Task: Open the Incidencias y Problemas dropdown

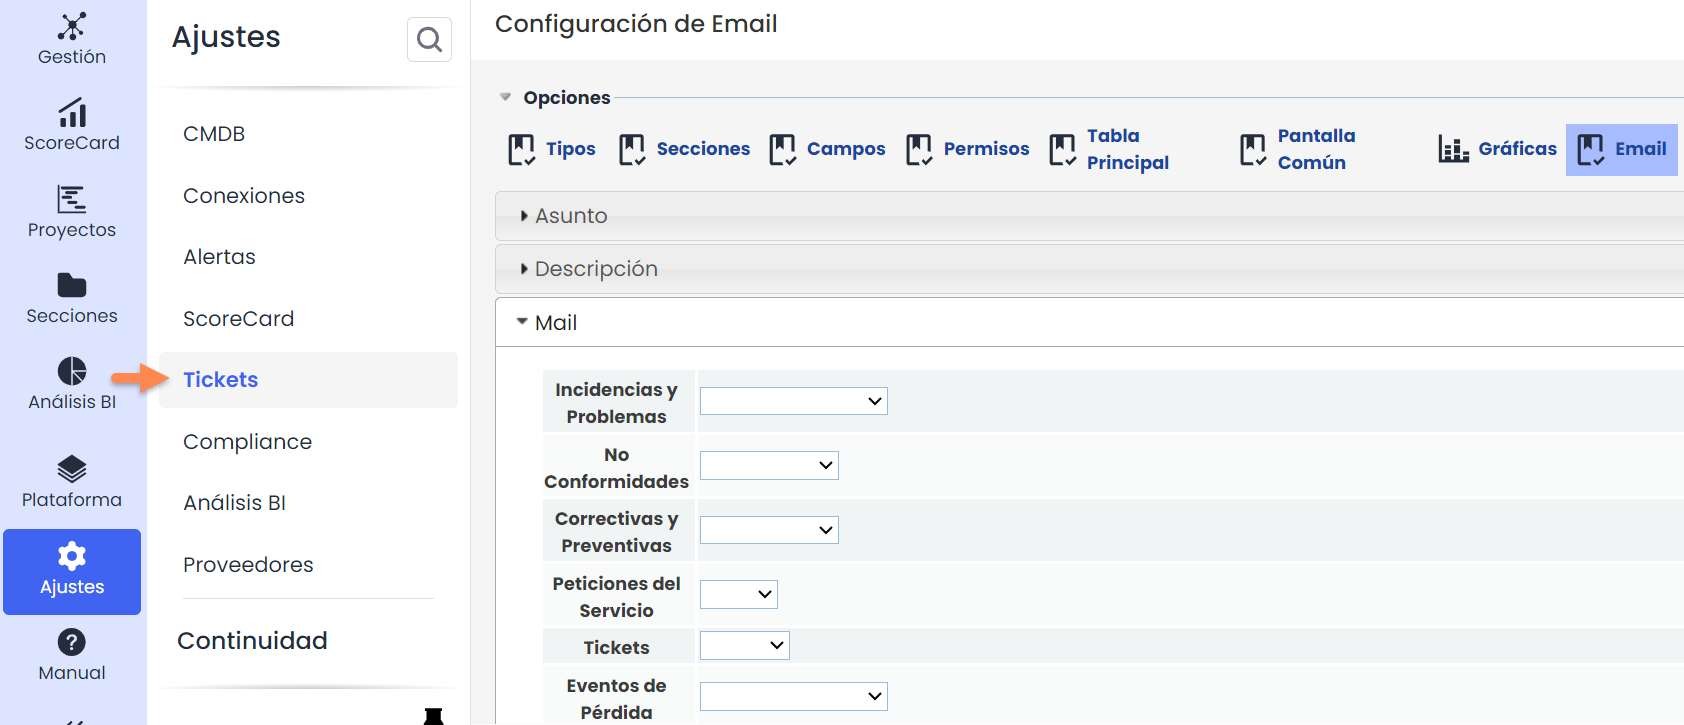Action: tap(793, 401)
